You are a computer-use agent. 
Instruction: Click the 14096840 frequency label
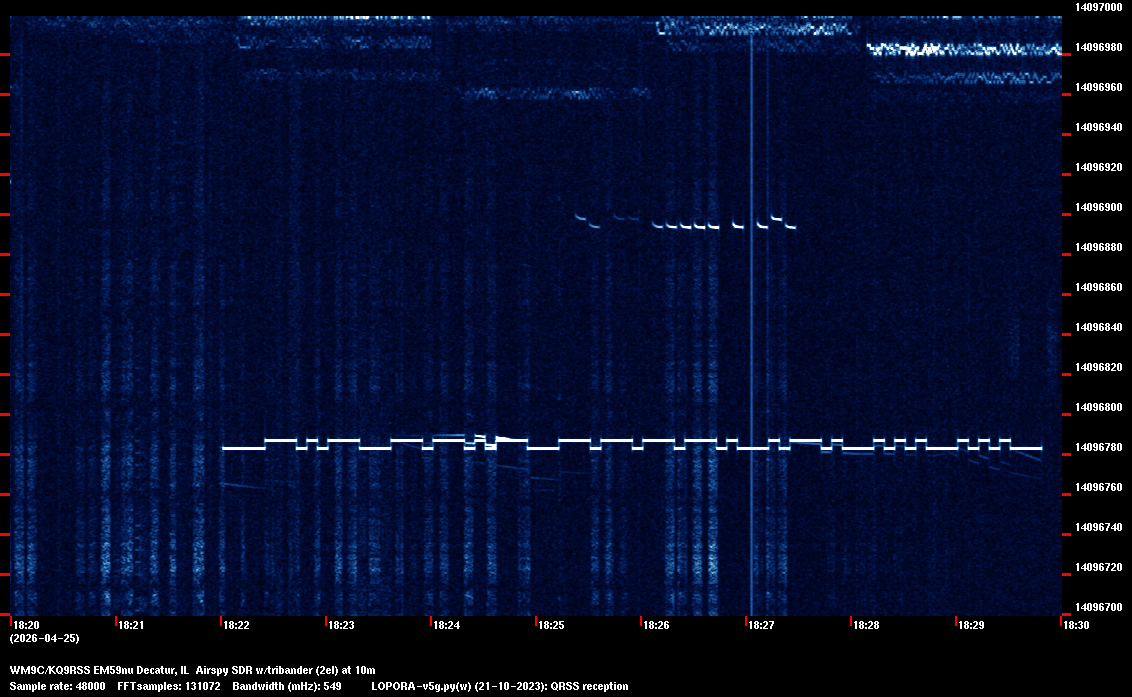coord(1098,327)
